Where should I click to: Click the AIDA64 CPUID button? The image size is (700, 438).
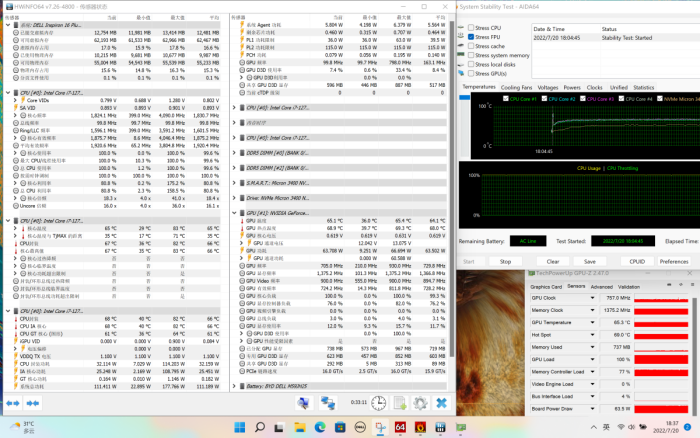tap(637, 262)
